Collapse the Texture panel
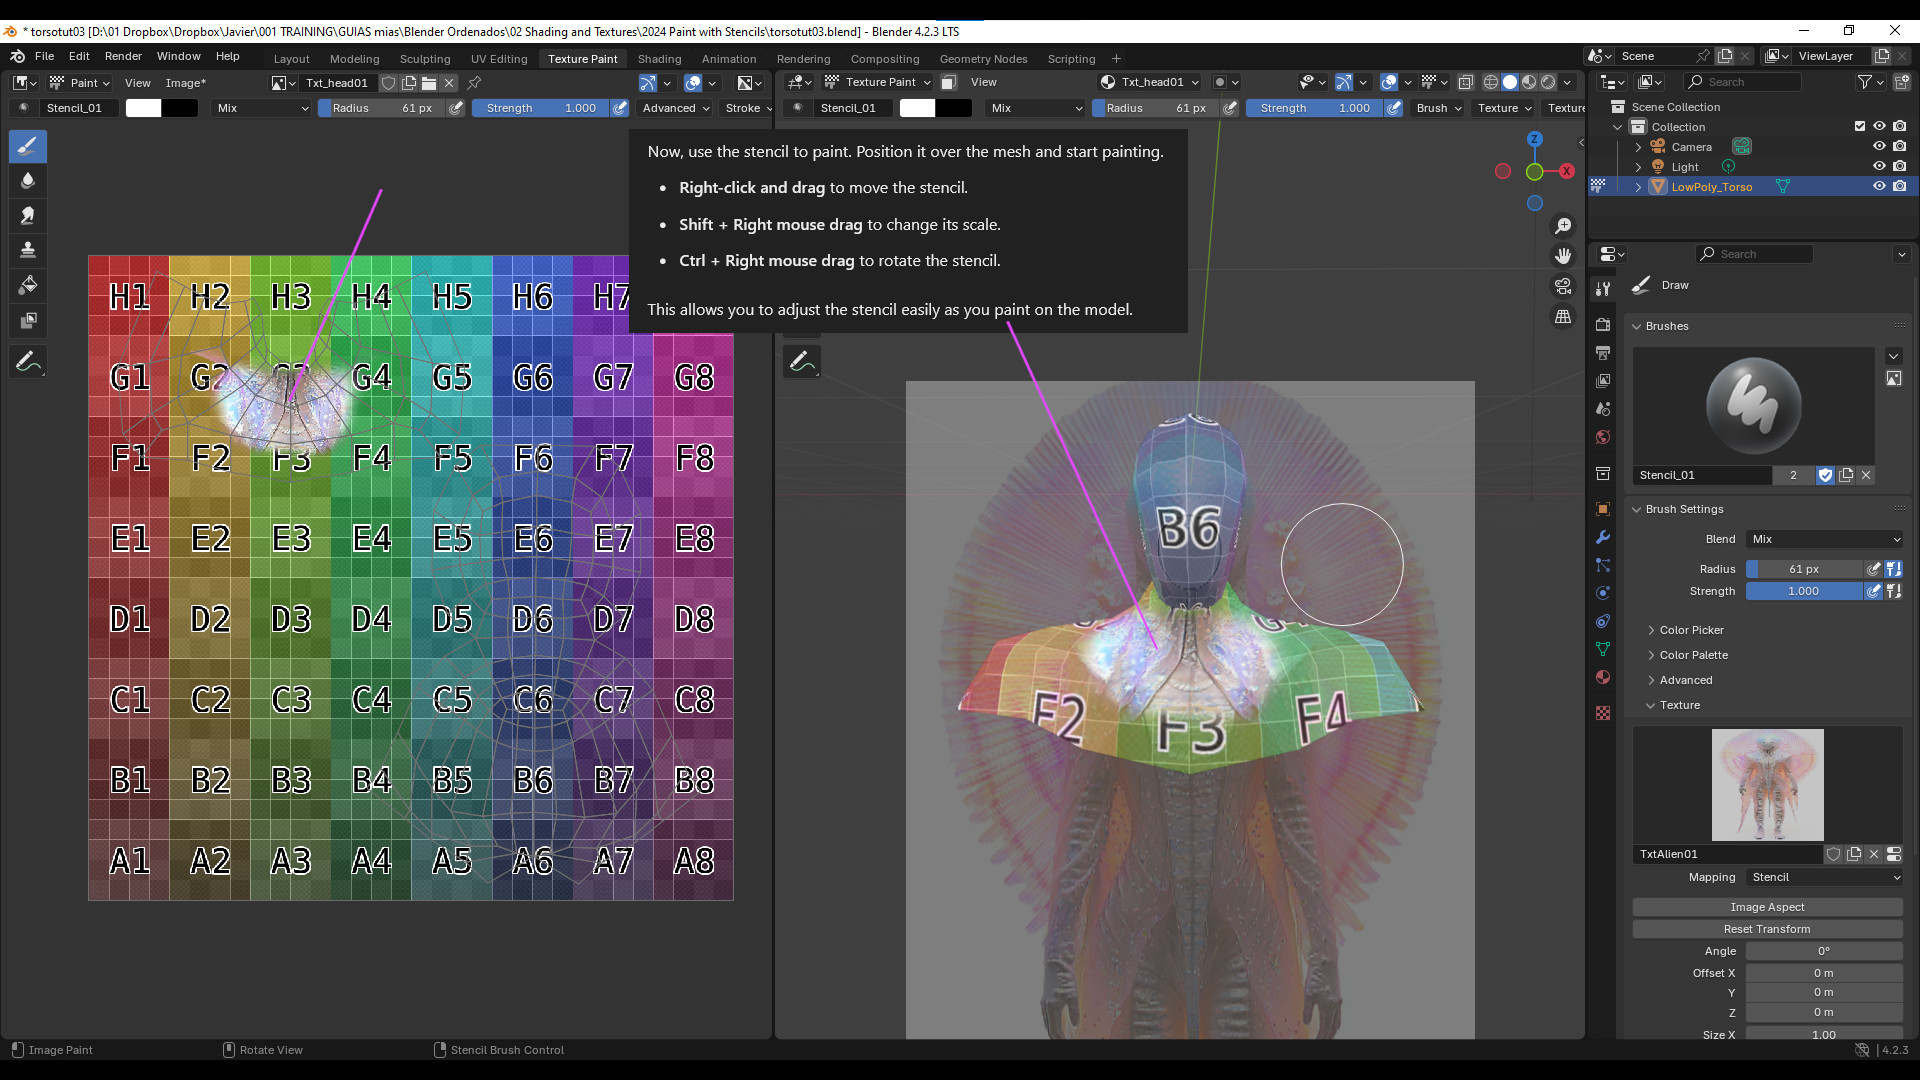 1679,705
